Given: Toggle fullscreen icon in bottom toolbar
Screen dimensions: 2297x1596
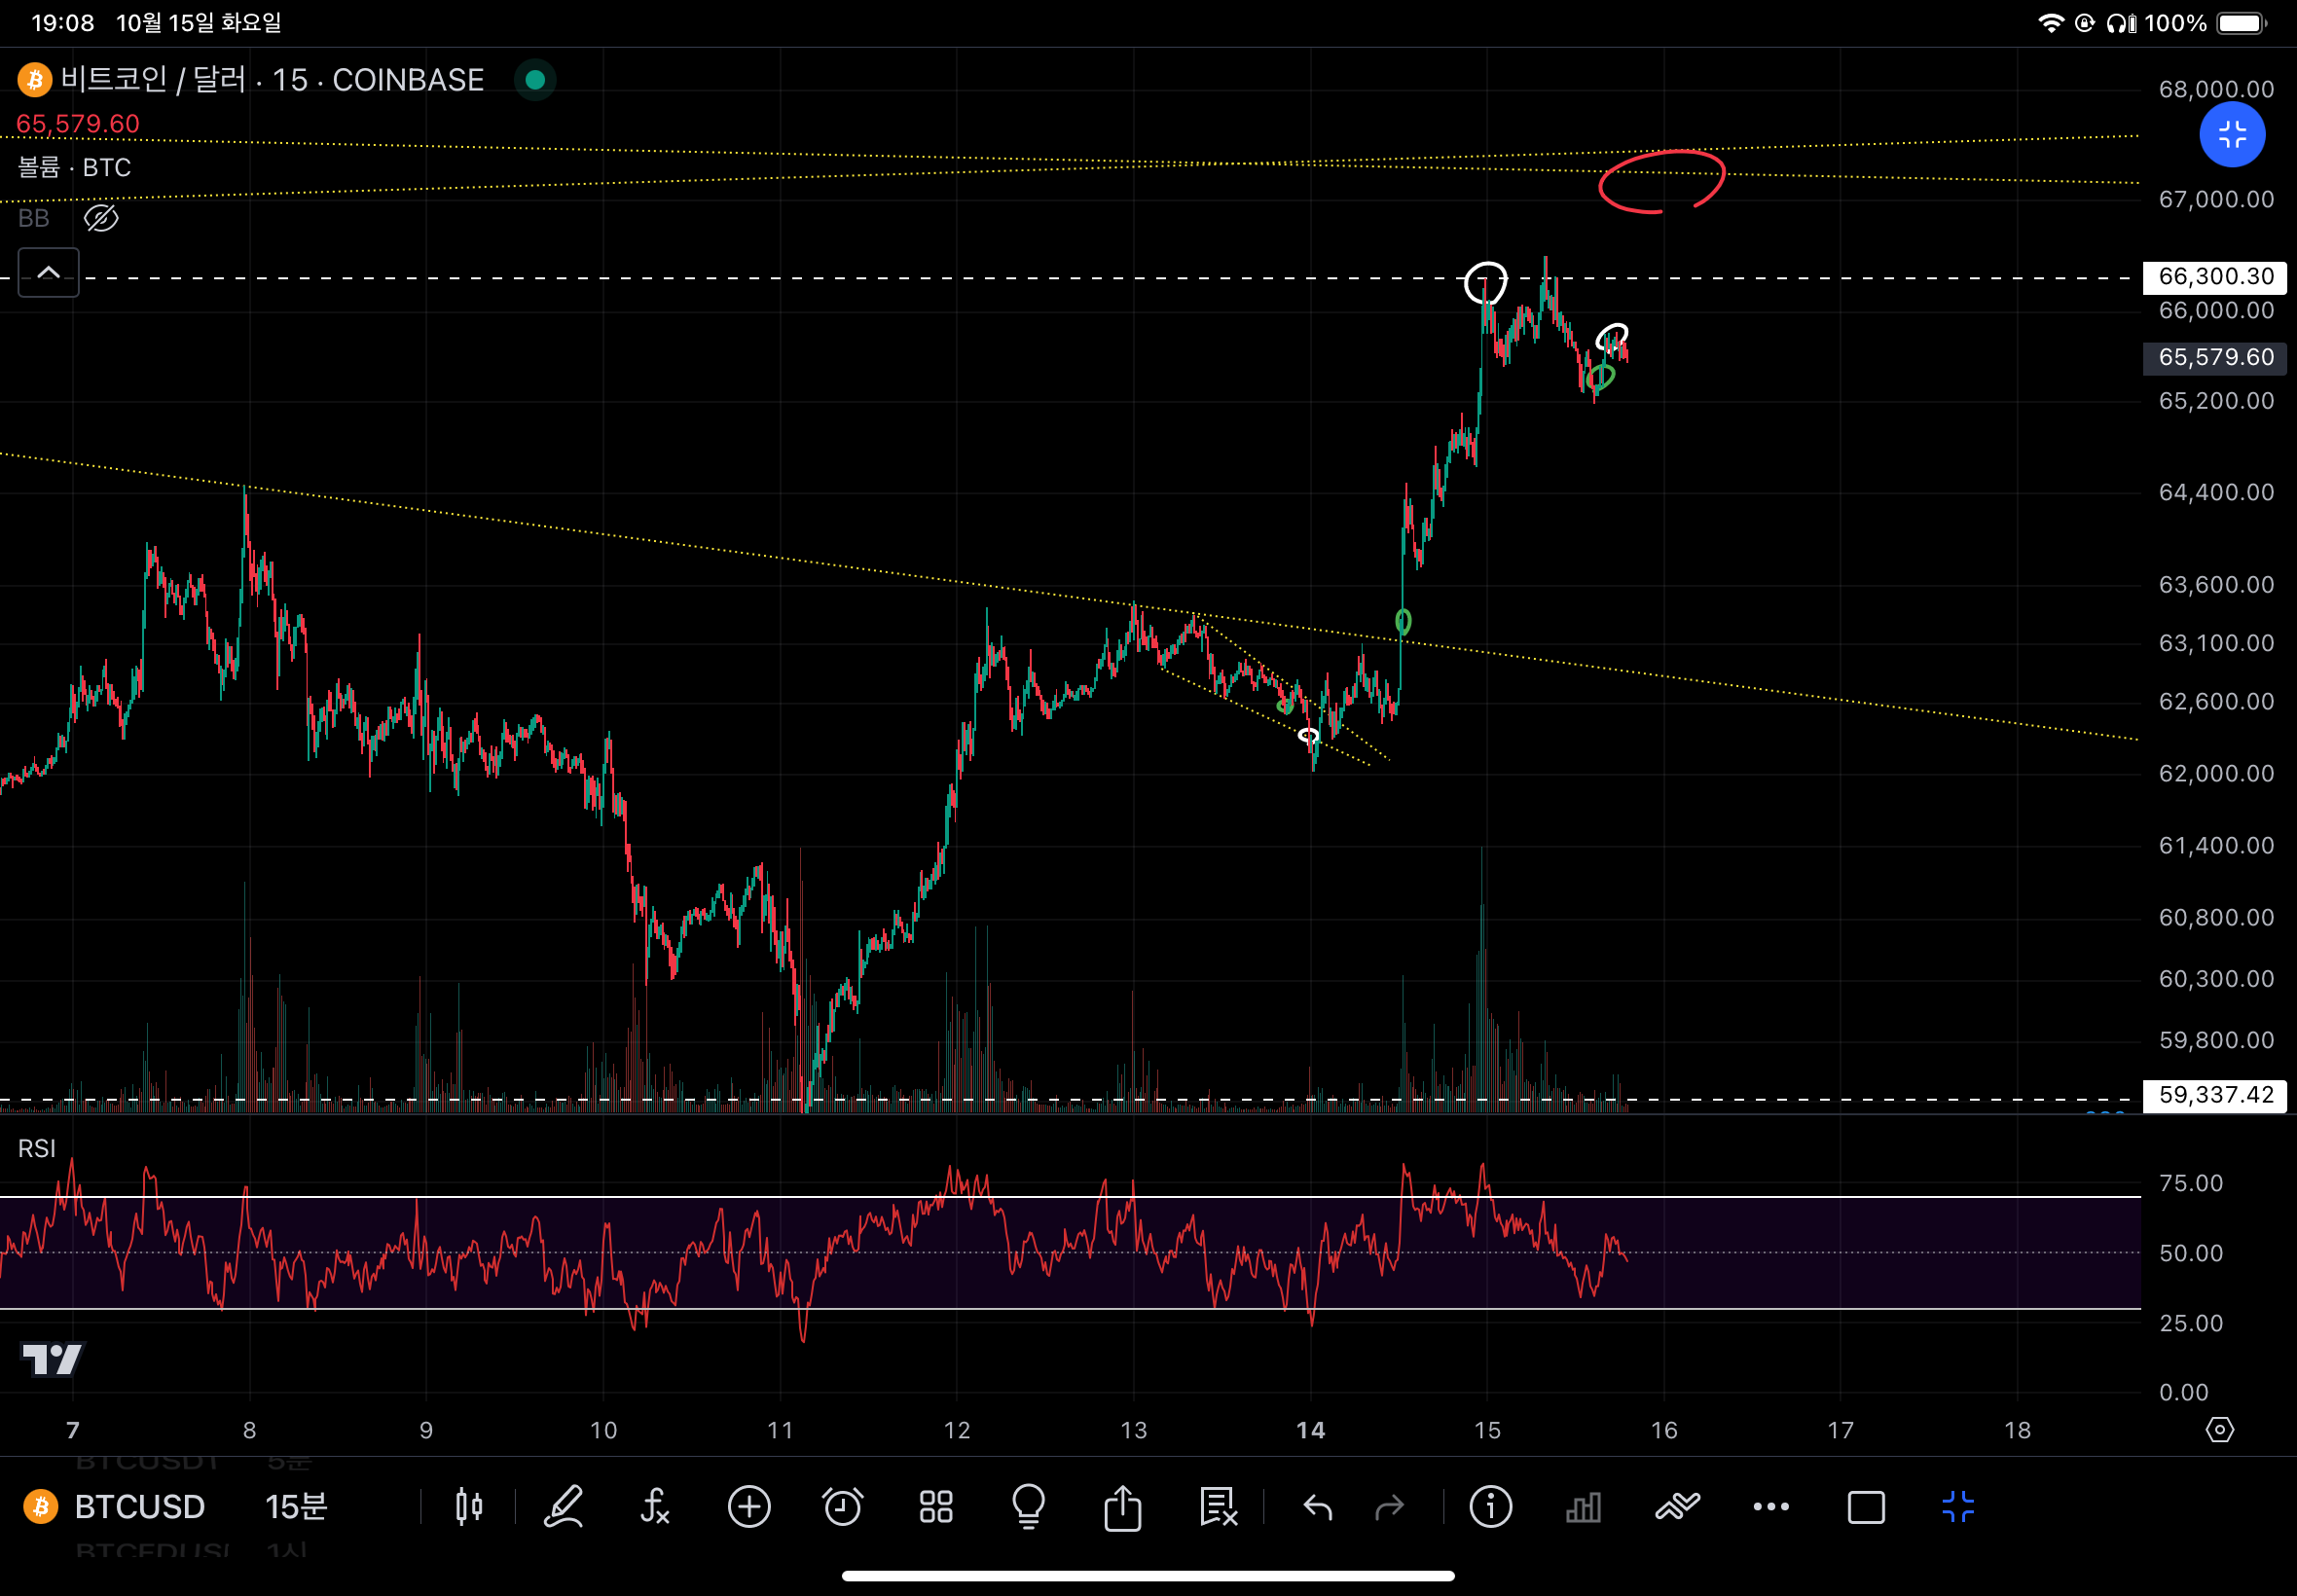Looking at the screenshot, I should (1957, 1507).
